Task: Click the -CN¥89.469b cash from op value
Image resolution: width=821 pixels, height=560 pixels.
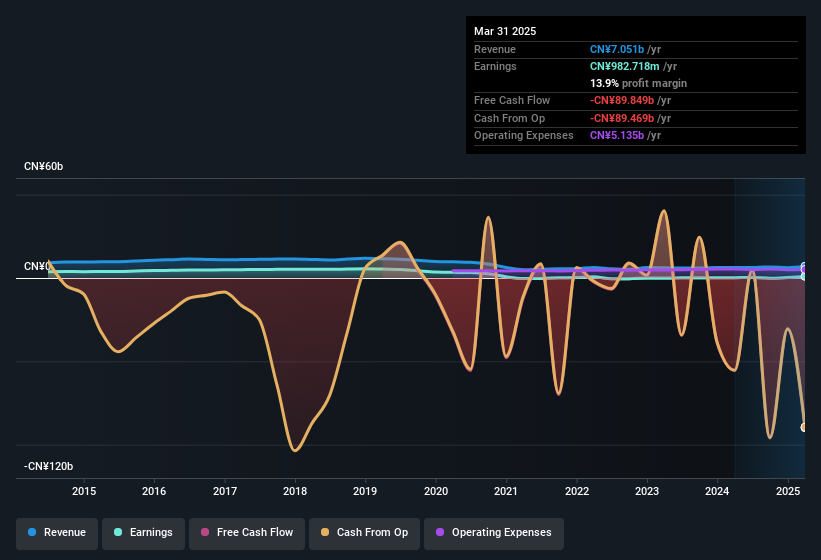Action: pos(622,118)
